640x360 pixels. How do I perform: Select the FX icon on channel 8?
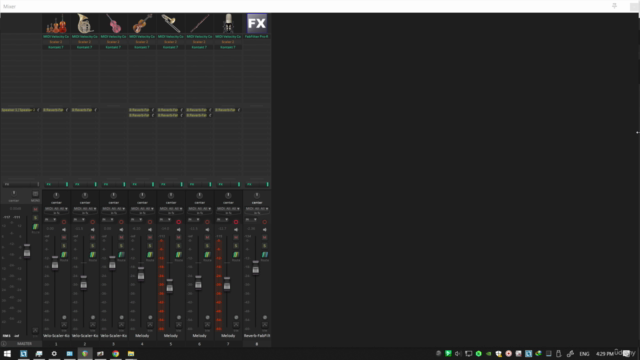pos(257,24)
